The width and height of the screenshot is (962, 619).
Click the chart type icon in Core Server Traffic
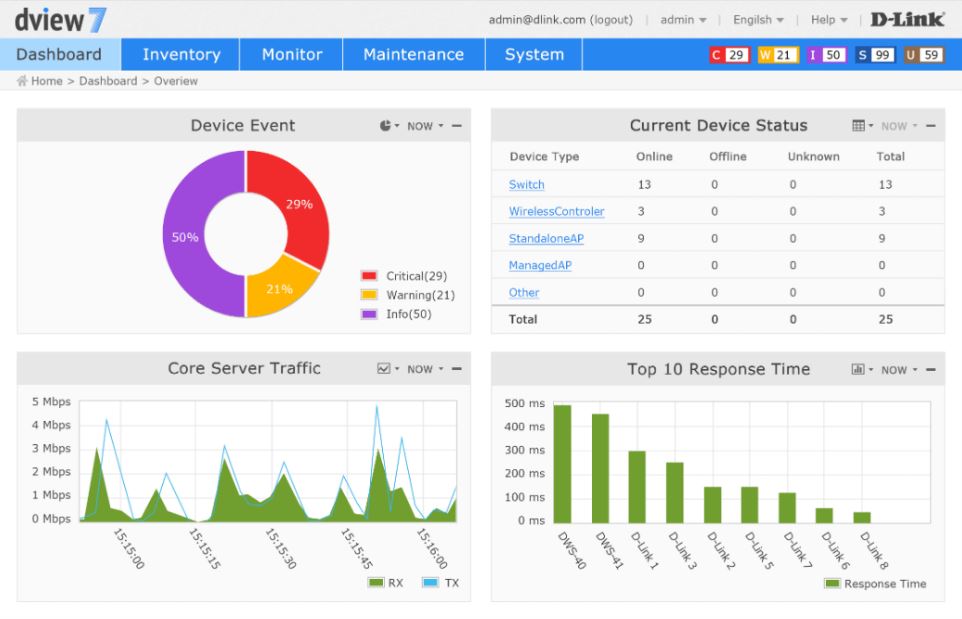385,369
